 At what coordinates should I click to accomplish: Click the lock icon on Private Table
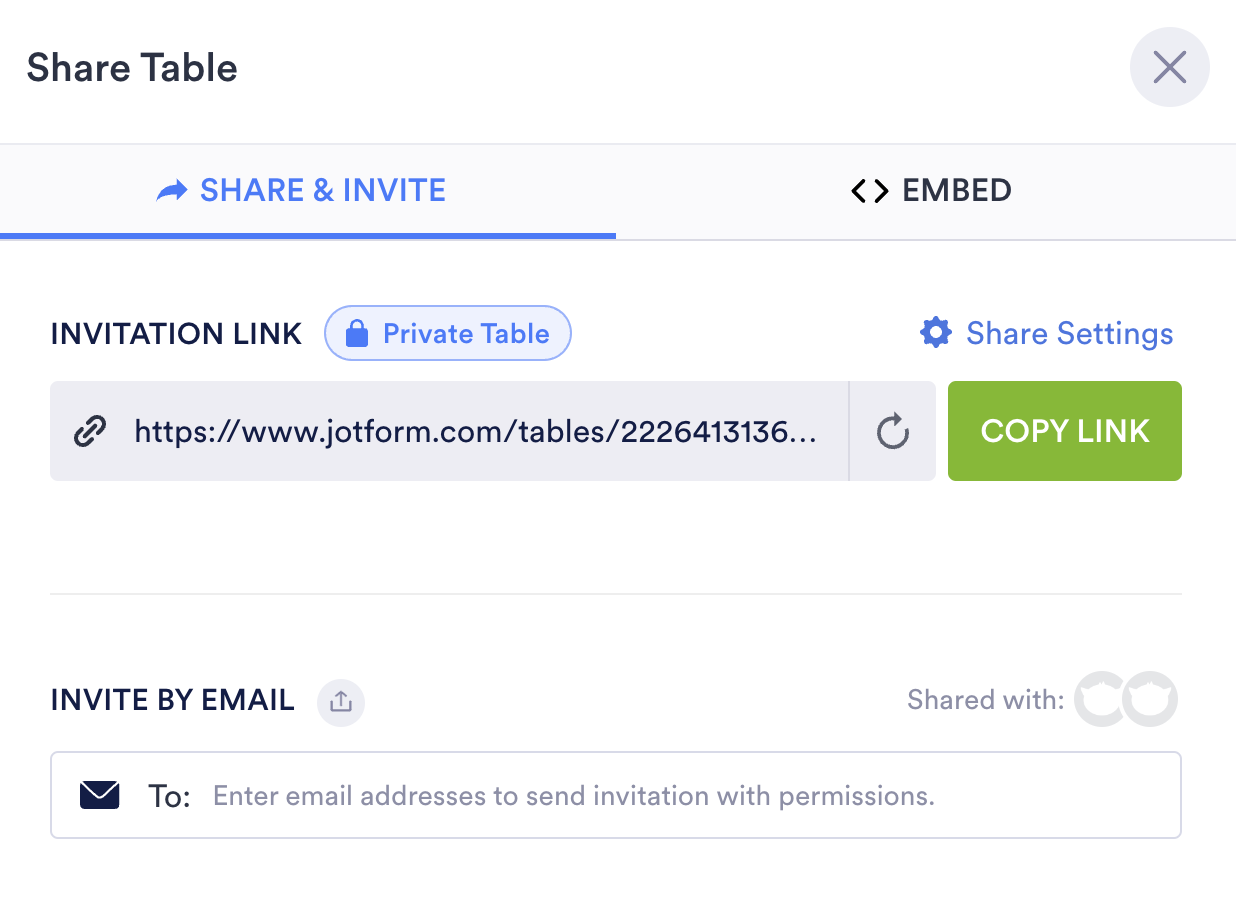pyautogui.click(x=356, y=334)
